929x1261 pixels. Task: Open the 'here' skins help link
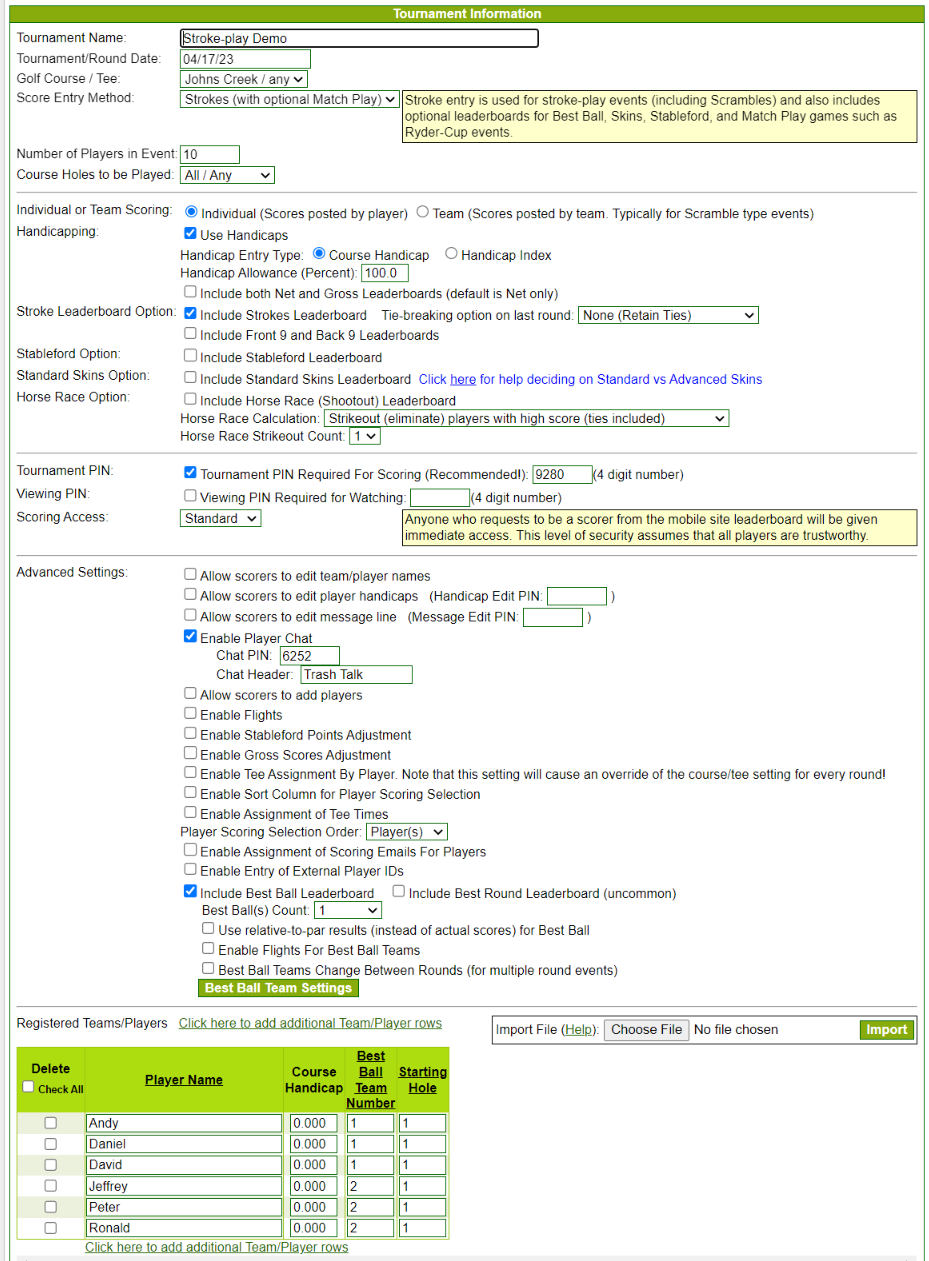[463, 379]
